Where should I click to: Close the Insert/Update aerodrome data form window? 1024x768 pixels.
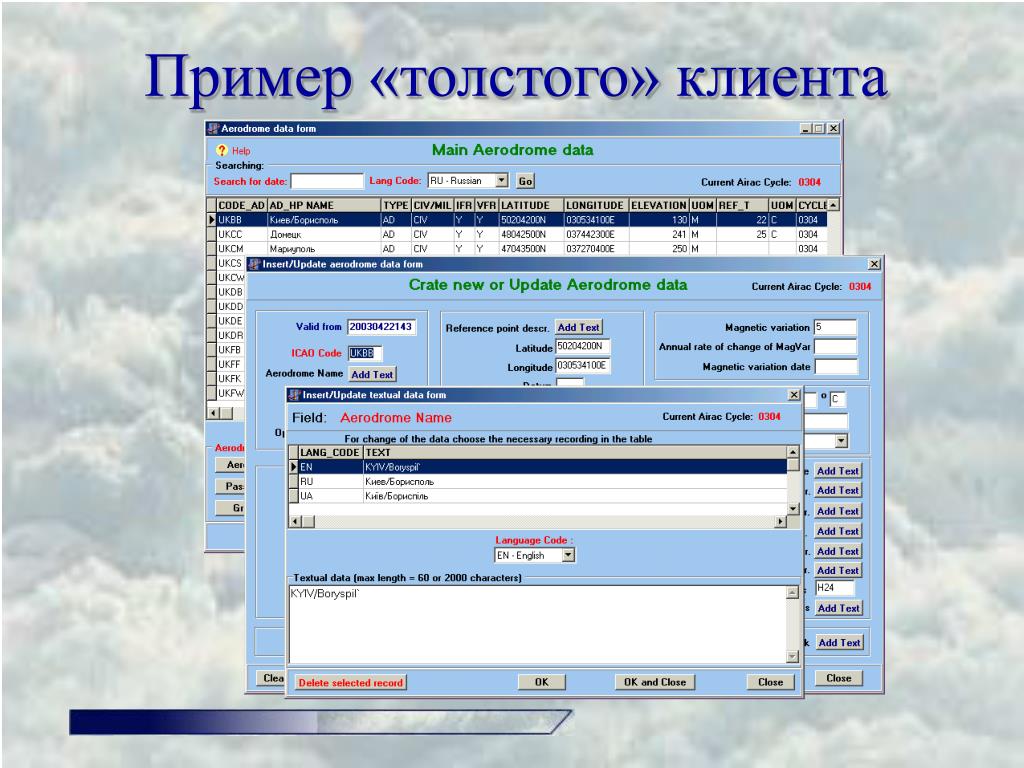pos(874,264)
